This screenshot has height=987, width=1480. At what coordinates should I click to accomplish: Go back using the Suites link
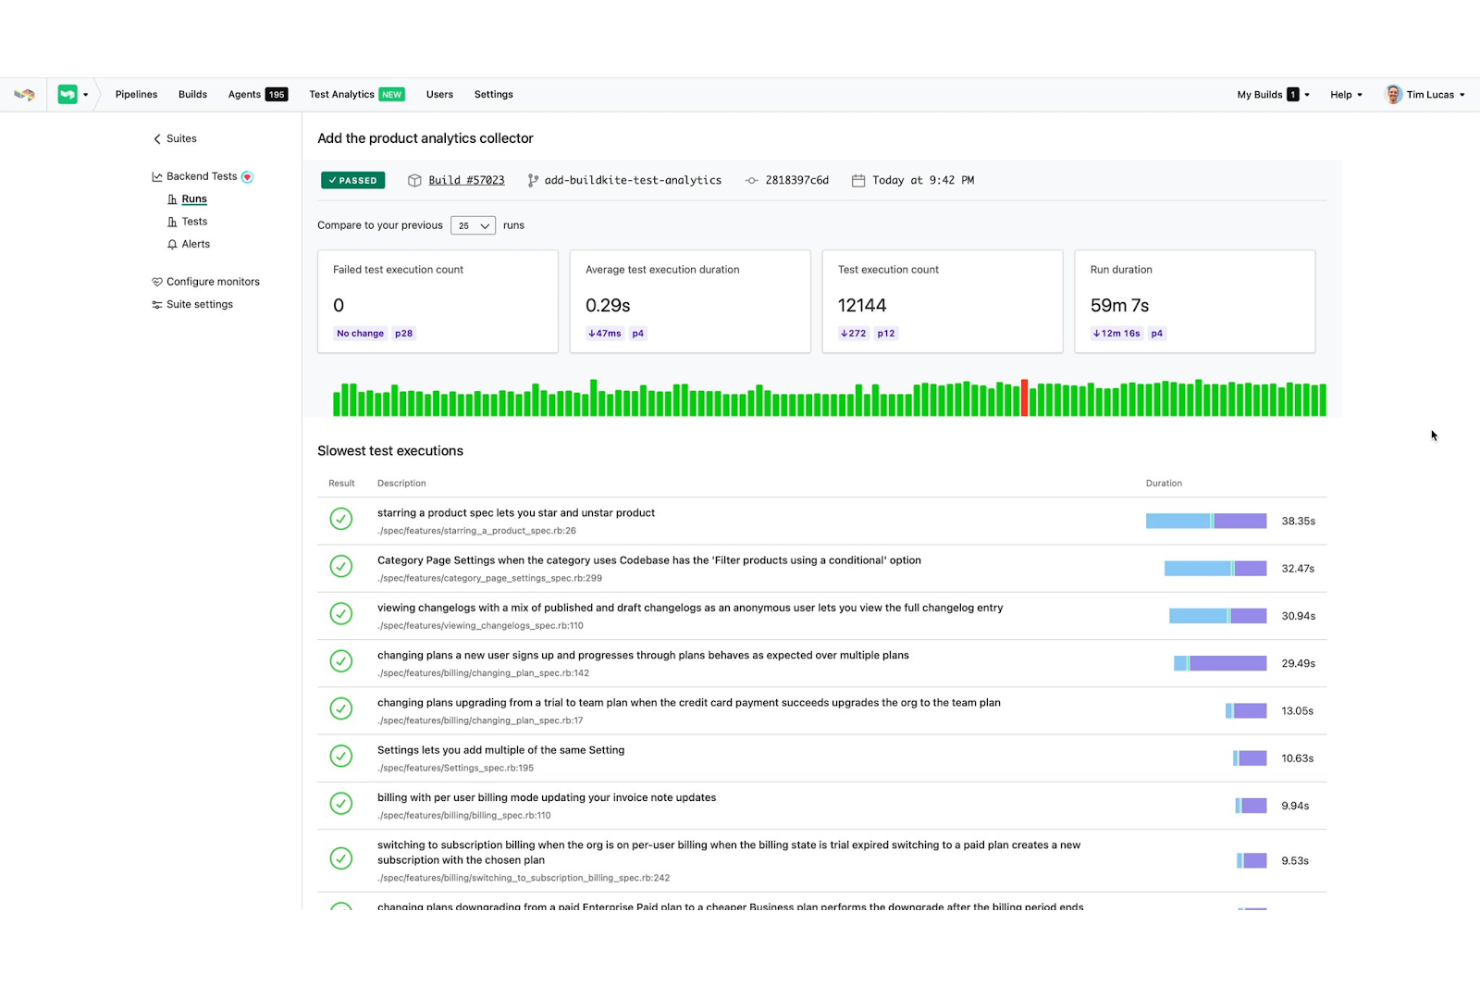pyautogui.click(x=175, y=138)
